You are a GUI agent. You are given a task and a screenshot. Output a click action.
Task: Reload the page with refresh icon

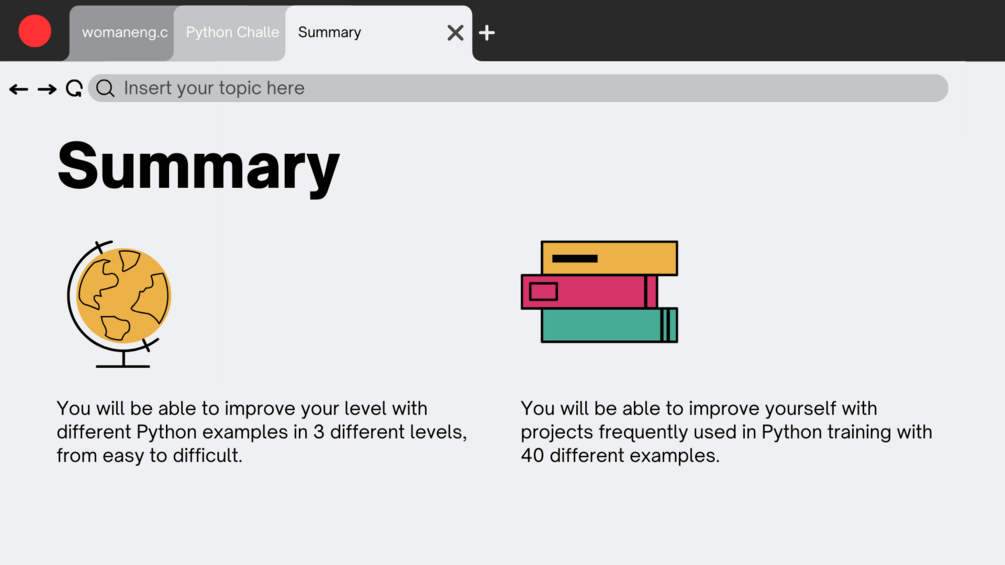point(74,88)
